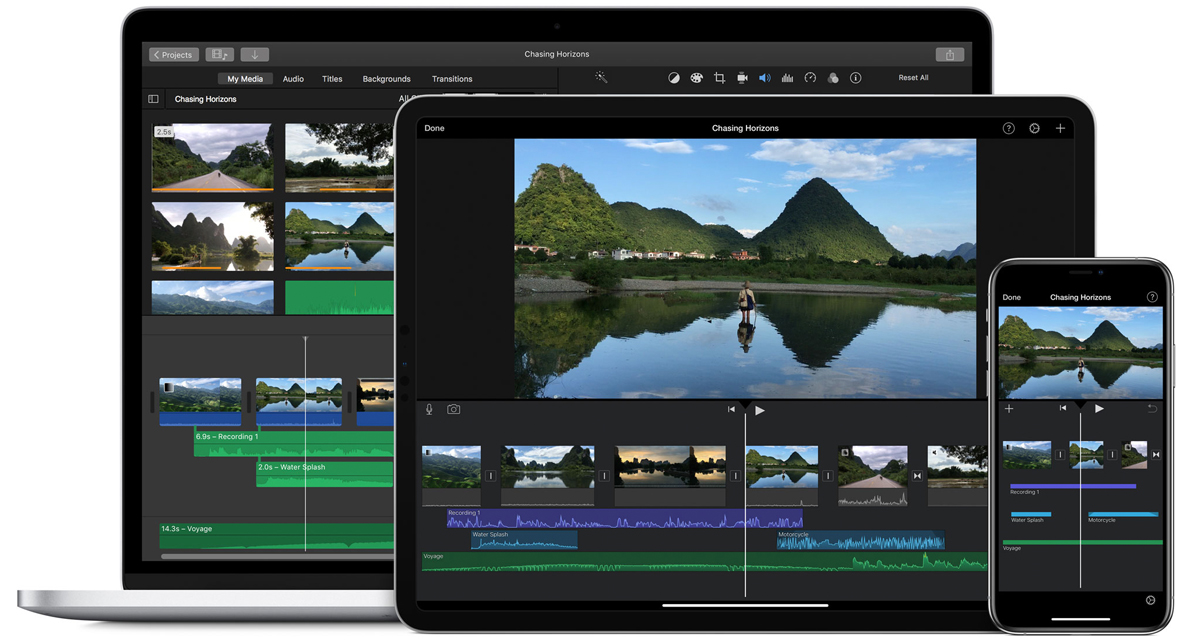The width and height of the screenshot is (1204, 642).
Task: Tap the microphone voiceover icon on iPad
Action: pos(430,410)
